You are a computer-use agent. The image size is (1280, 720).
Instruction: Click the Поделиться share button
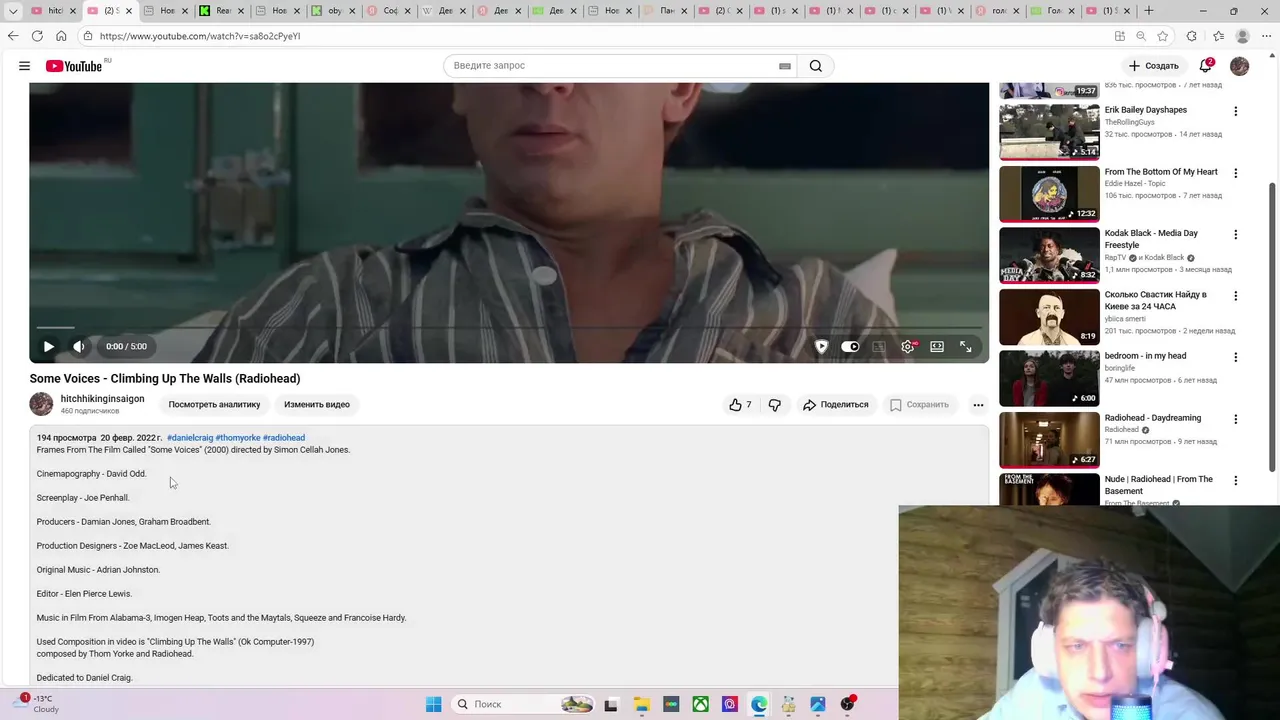click(x=836, y=405)
